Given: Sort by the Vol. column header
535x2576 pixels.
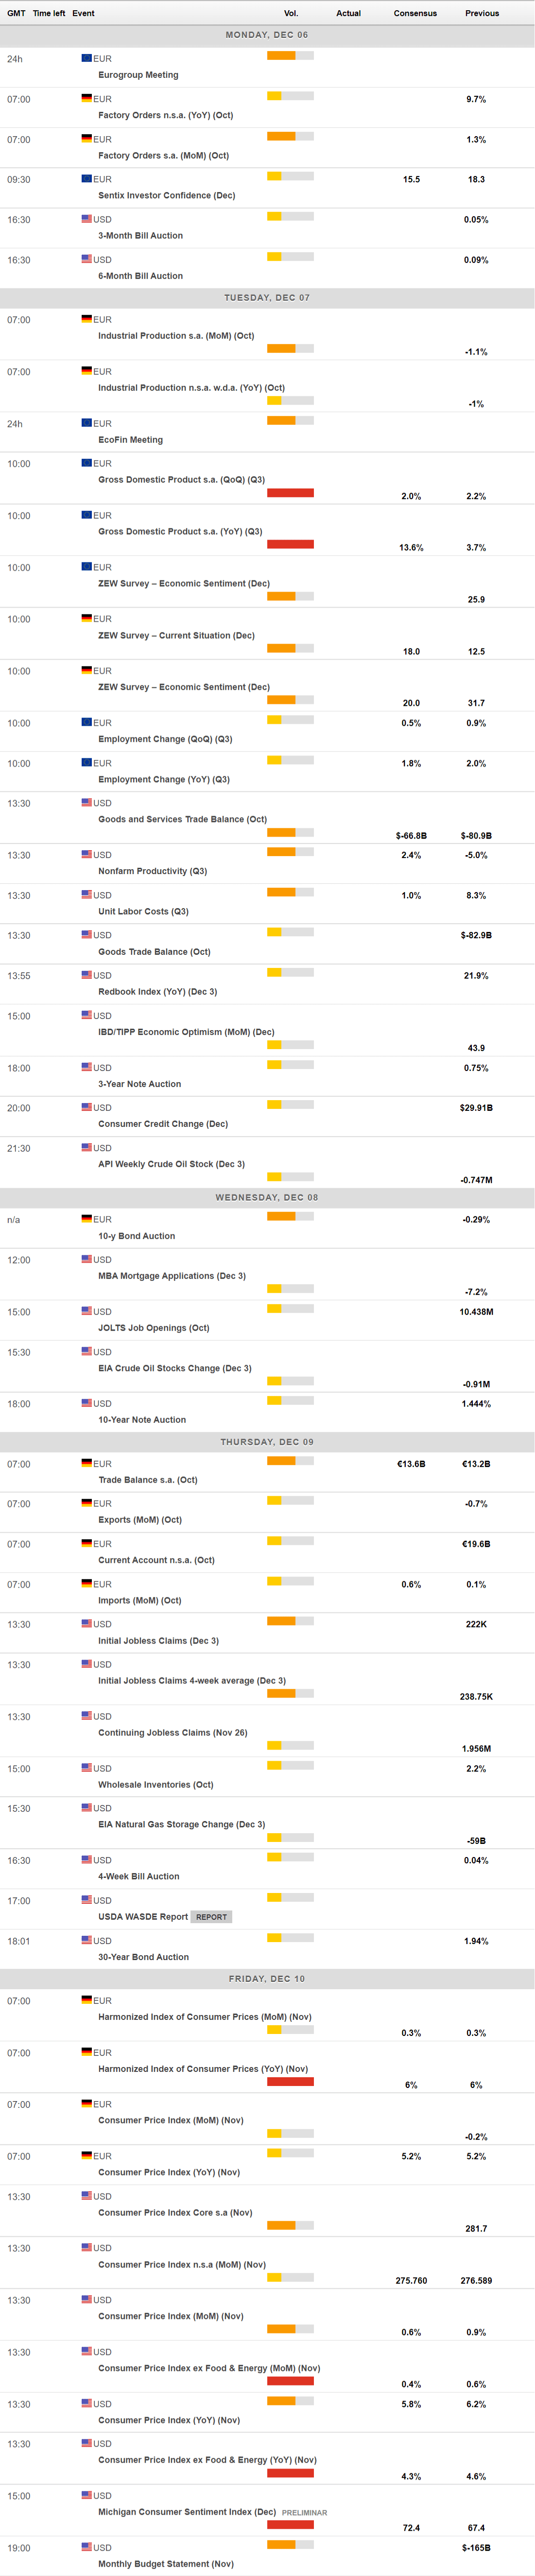Looking at the screenshot, I should 290,13.
